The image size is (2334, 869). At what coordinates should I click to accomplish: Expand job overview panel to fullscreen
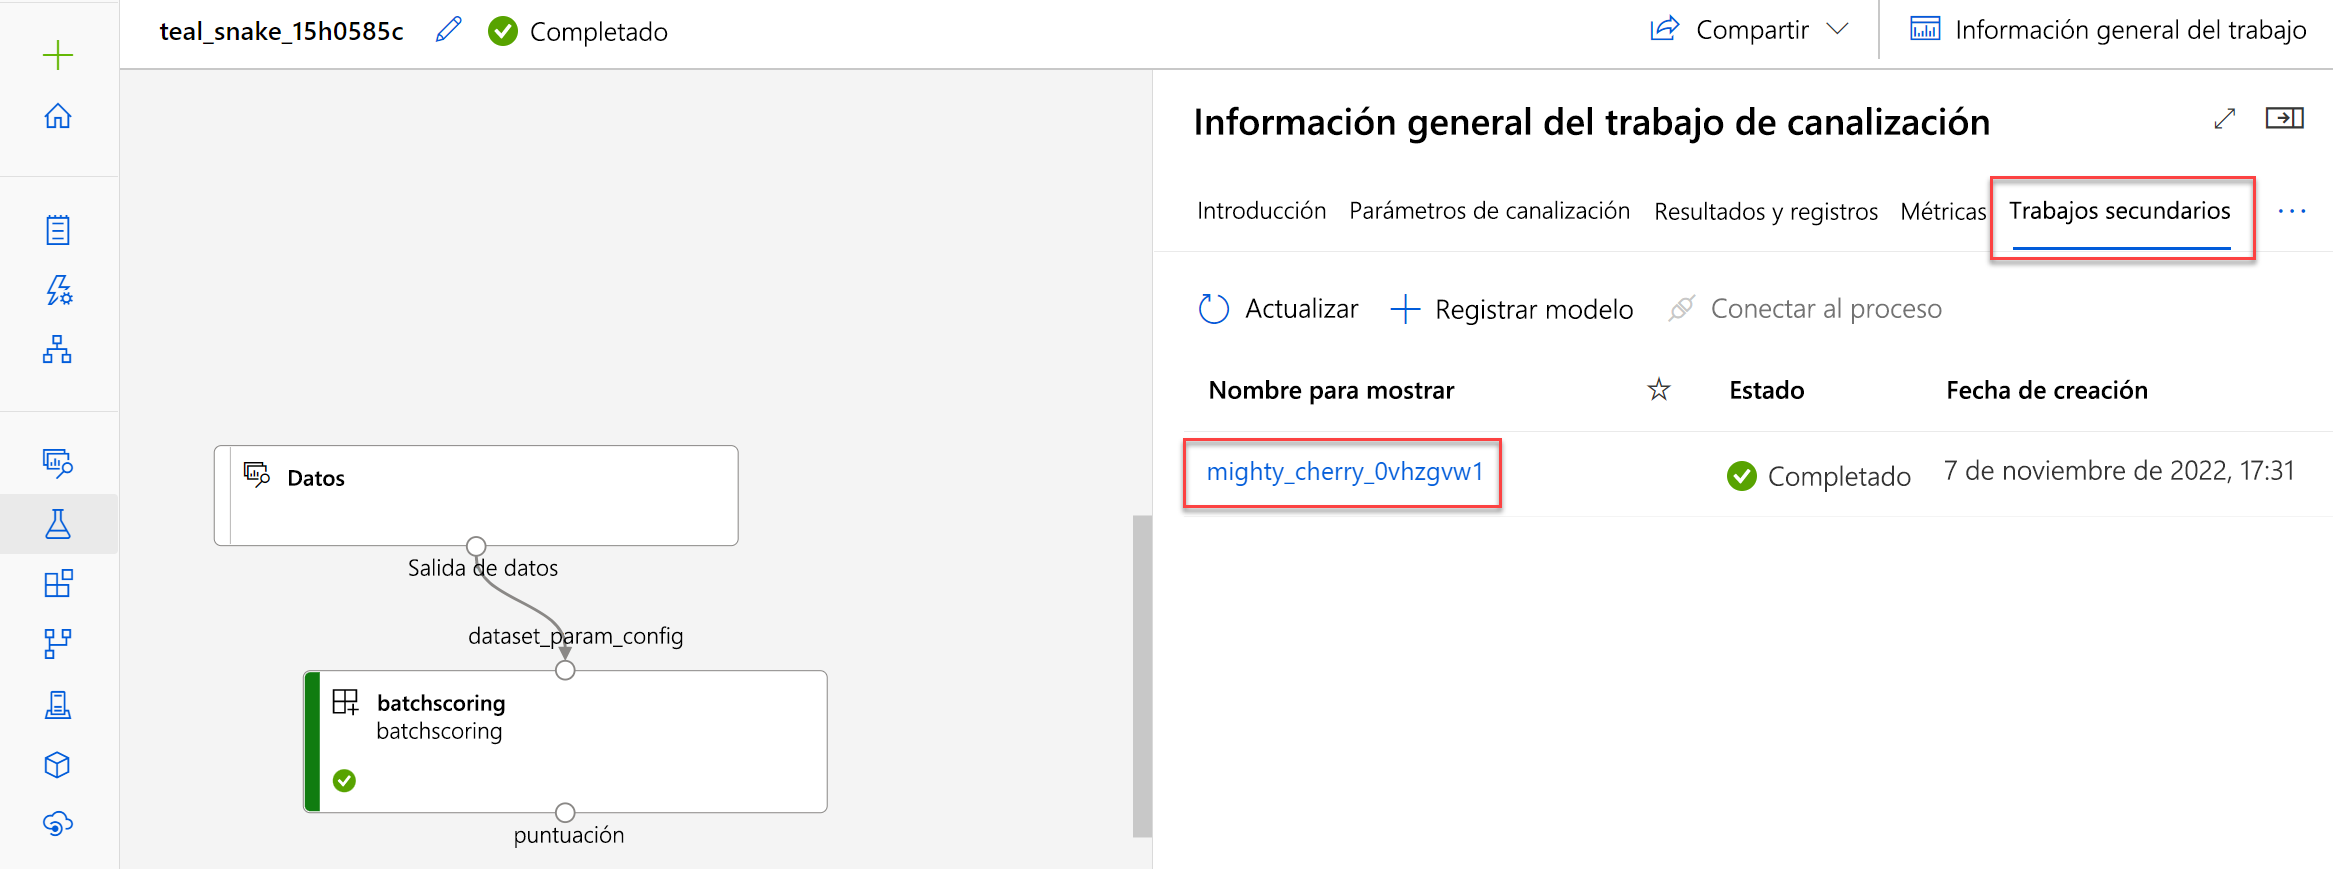[x=2224, y=119]
